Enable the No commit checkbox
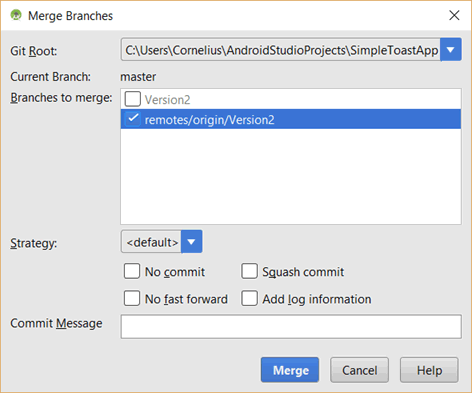Viewport: 472px width, 393px height. (132, 271)
